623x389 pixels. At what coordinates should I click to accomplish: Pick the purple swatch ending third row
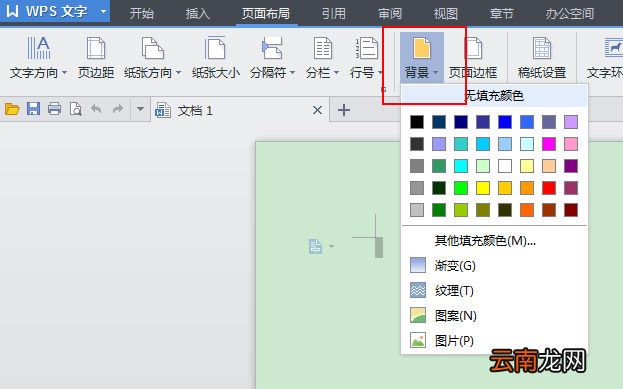[x=571, y=166]
